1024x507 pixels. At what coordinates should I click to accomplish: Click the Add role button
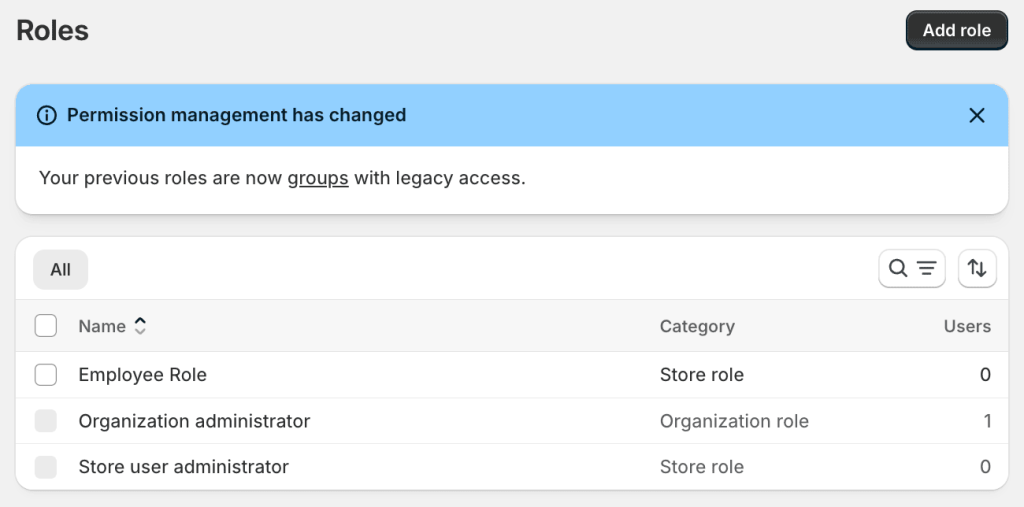coord(956,30)
